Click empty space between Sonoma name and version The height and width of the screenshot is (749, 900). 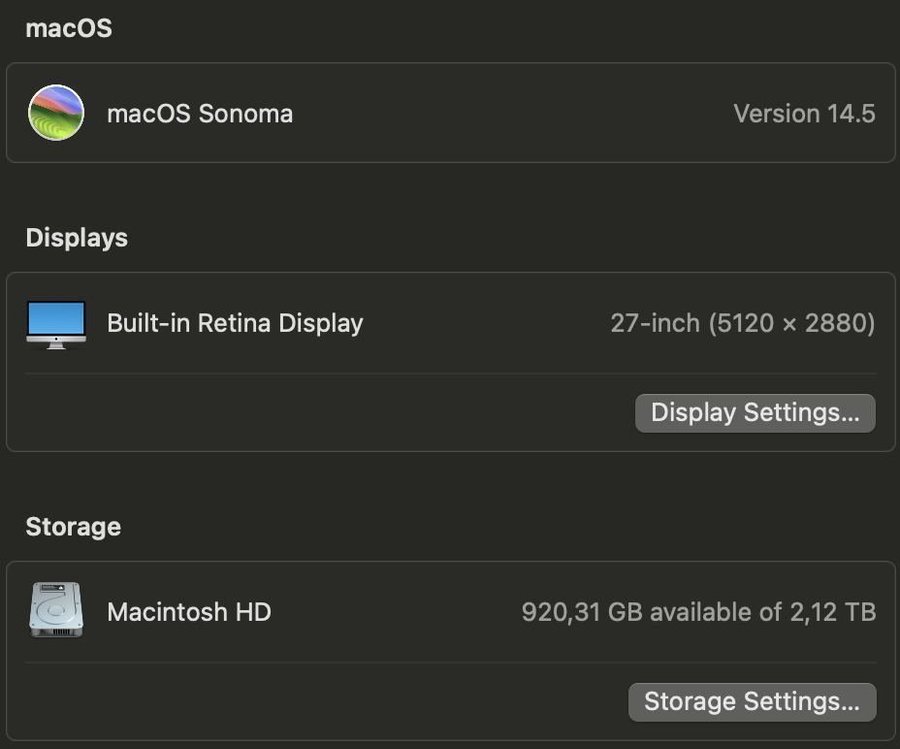pos(510,113)
